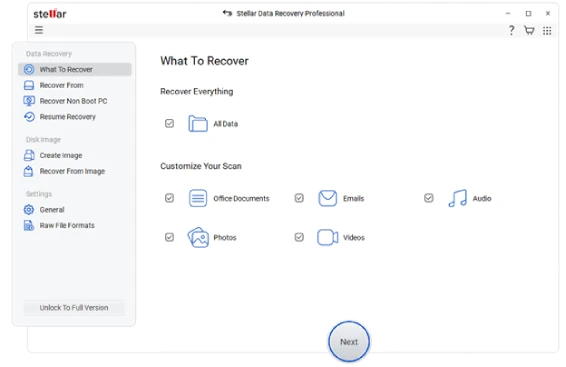Image resolution: width=566 pixels, height=367 pixels.
Task: Click the All Data folder icon
Action: [198, 124]
